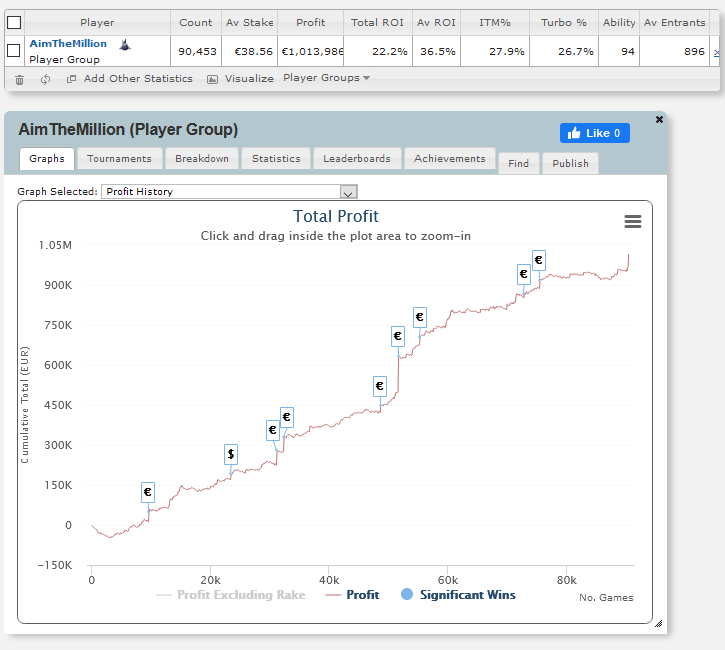The width and height of the screenshot is (725, 650).
Task: Open the AimTheMillion player link
Action: [68, 43]
